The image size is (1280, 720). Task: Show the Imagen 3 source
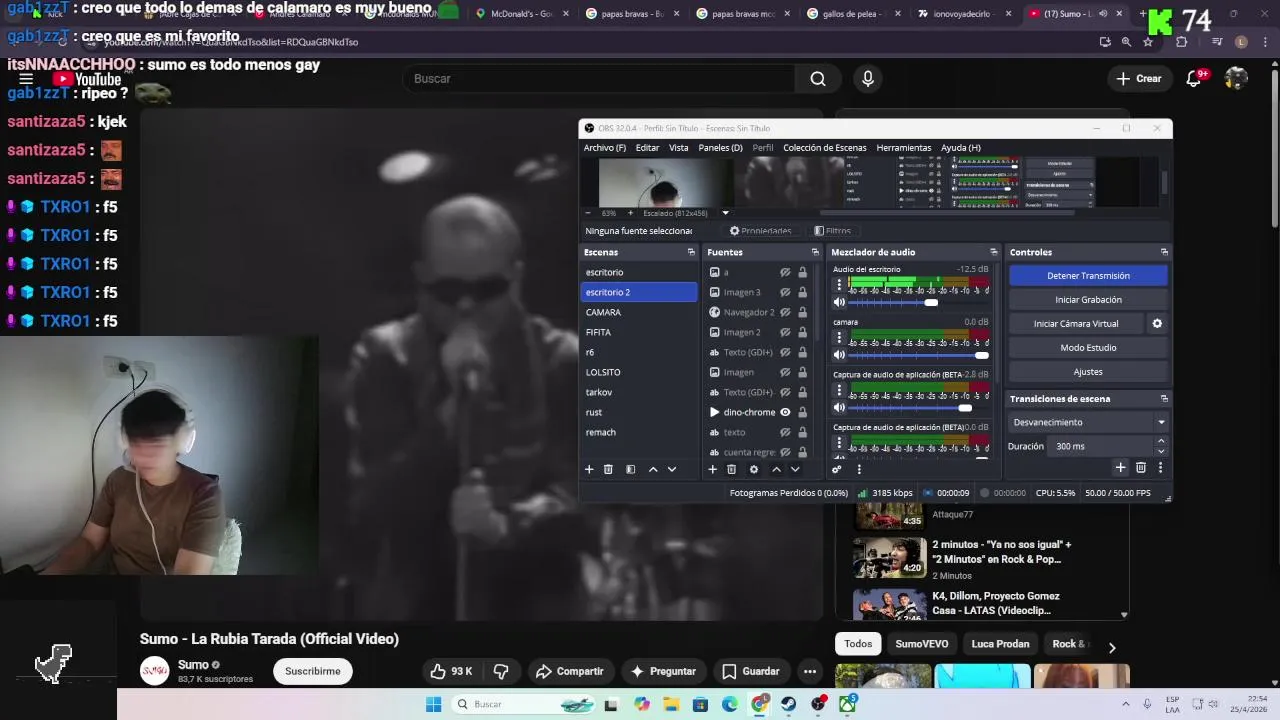785,292
